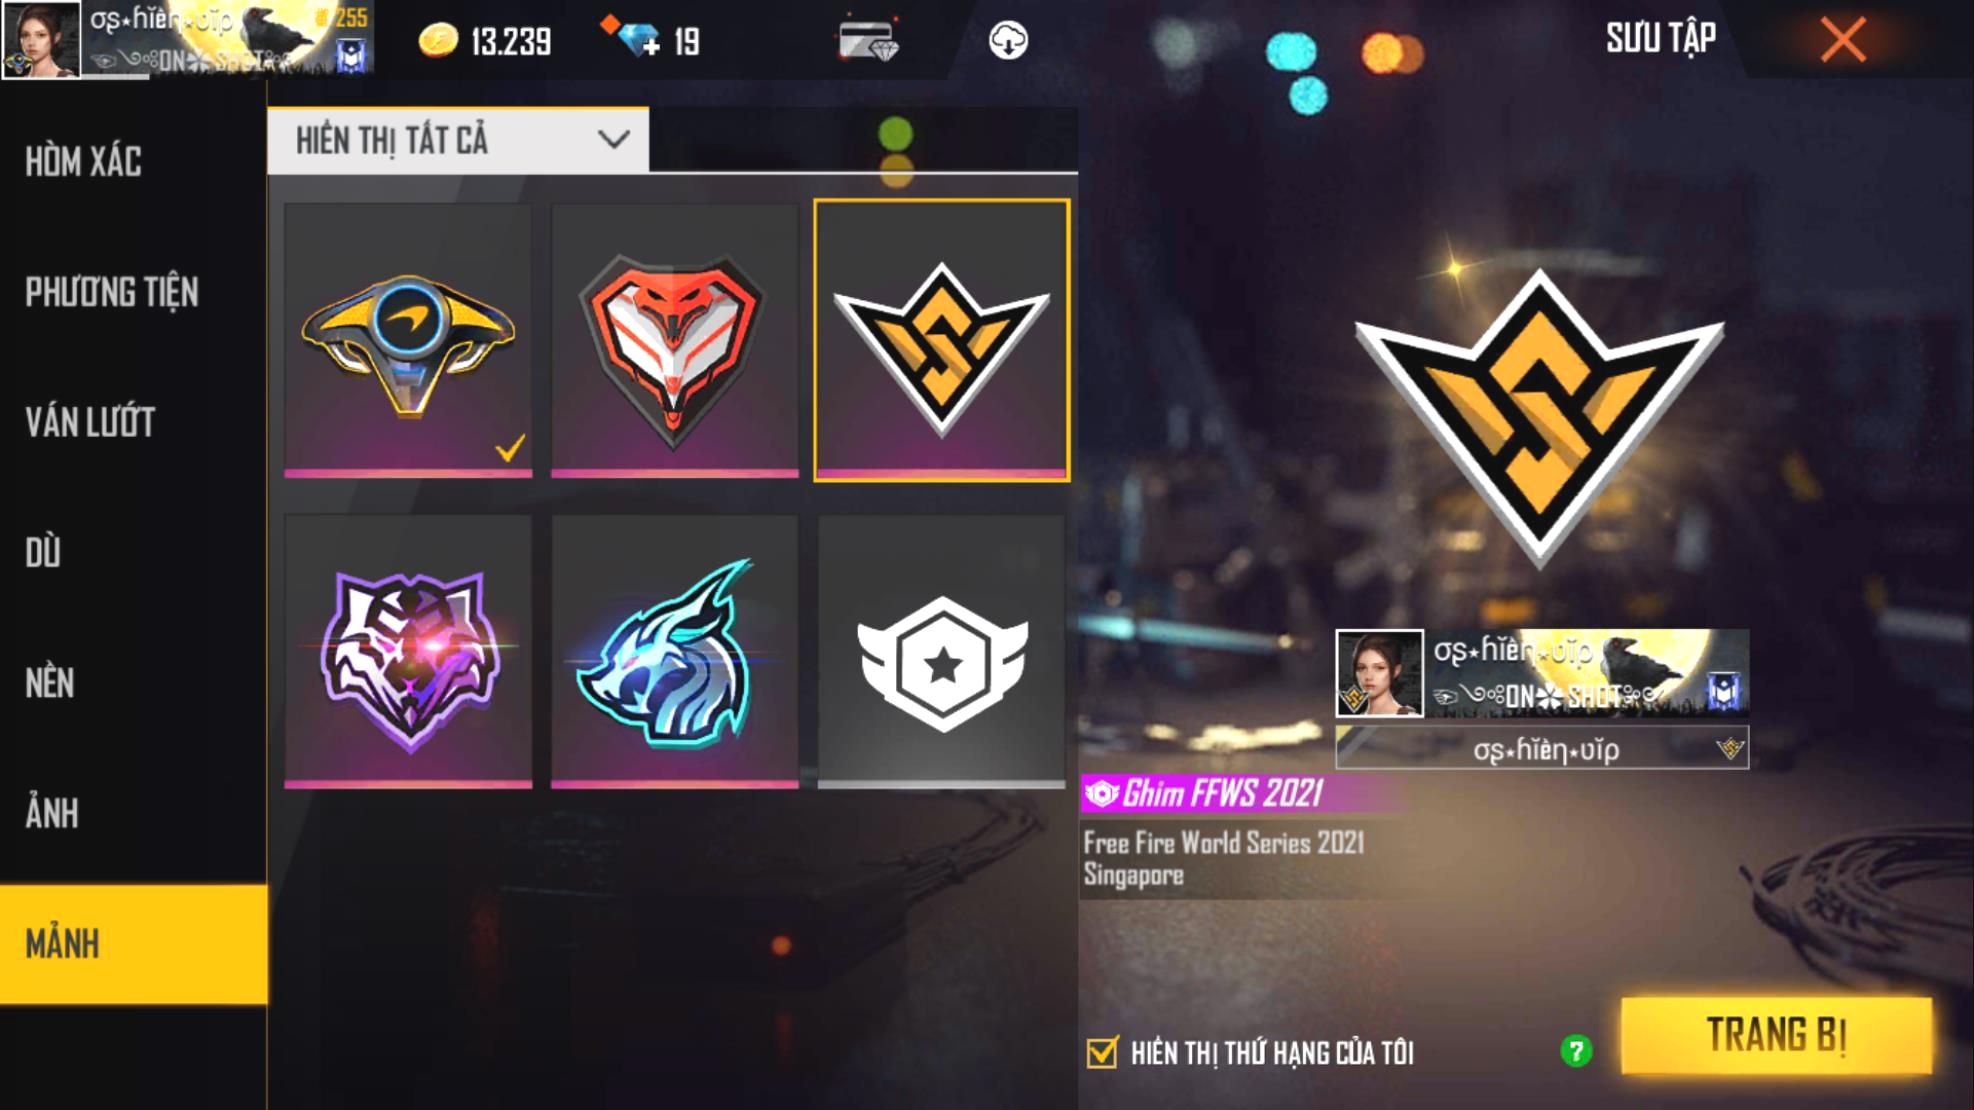Open the green question mark help

[x=1576, y=1051]
